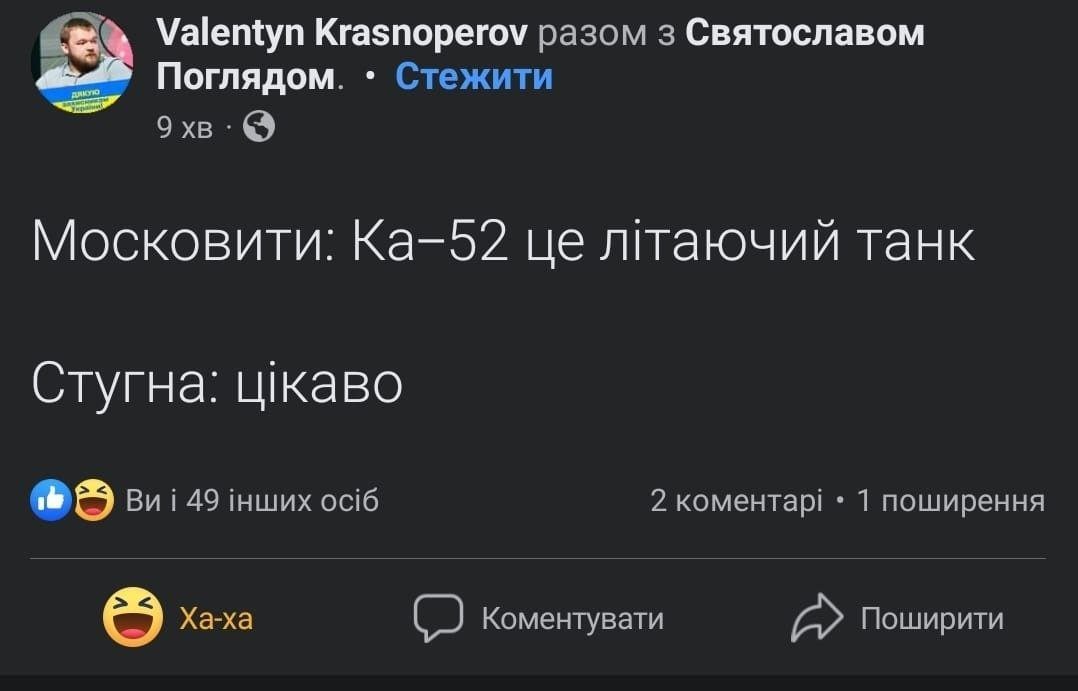The width and height of the screenshot is (1078, 691).
Task: Open Valentyn Krasnoperov's profile name link
Action: click(342, 34)
